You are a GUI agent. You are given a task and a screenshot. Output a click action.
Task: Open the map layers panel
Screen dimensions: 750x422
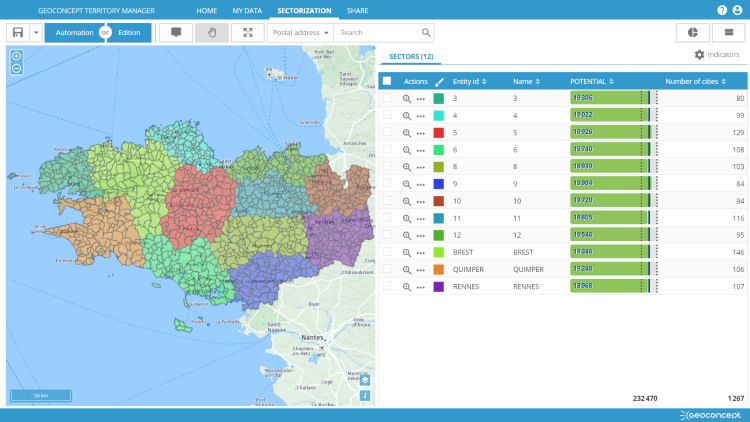click(366, 380)
